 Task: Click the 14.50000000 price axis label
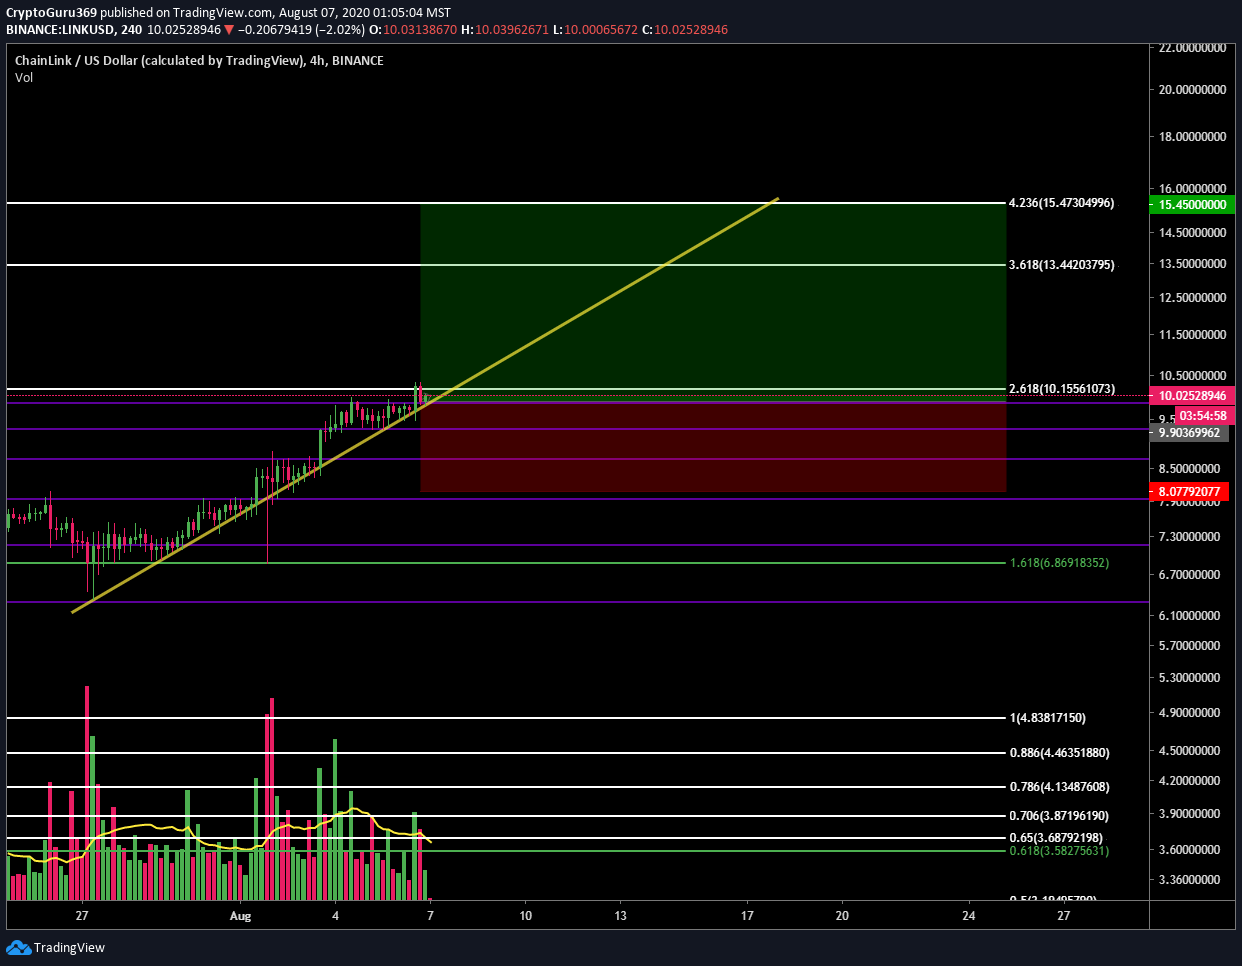[x=1192, y=233]
